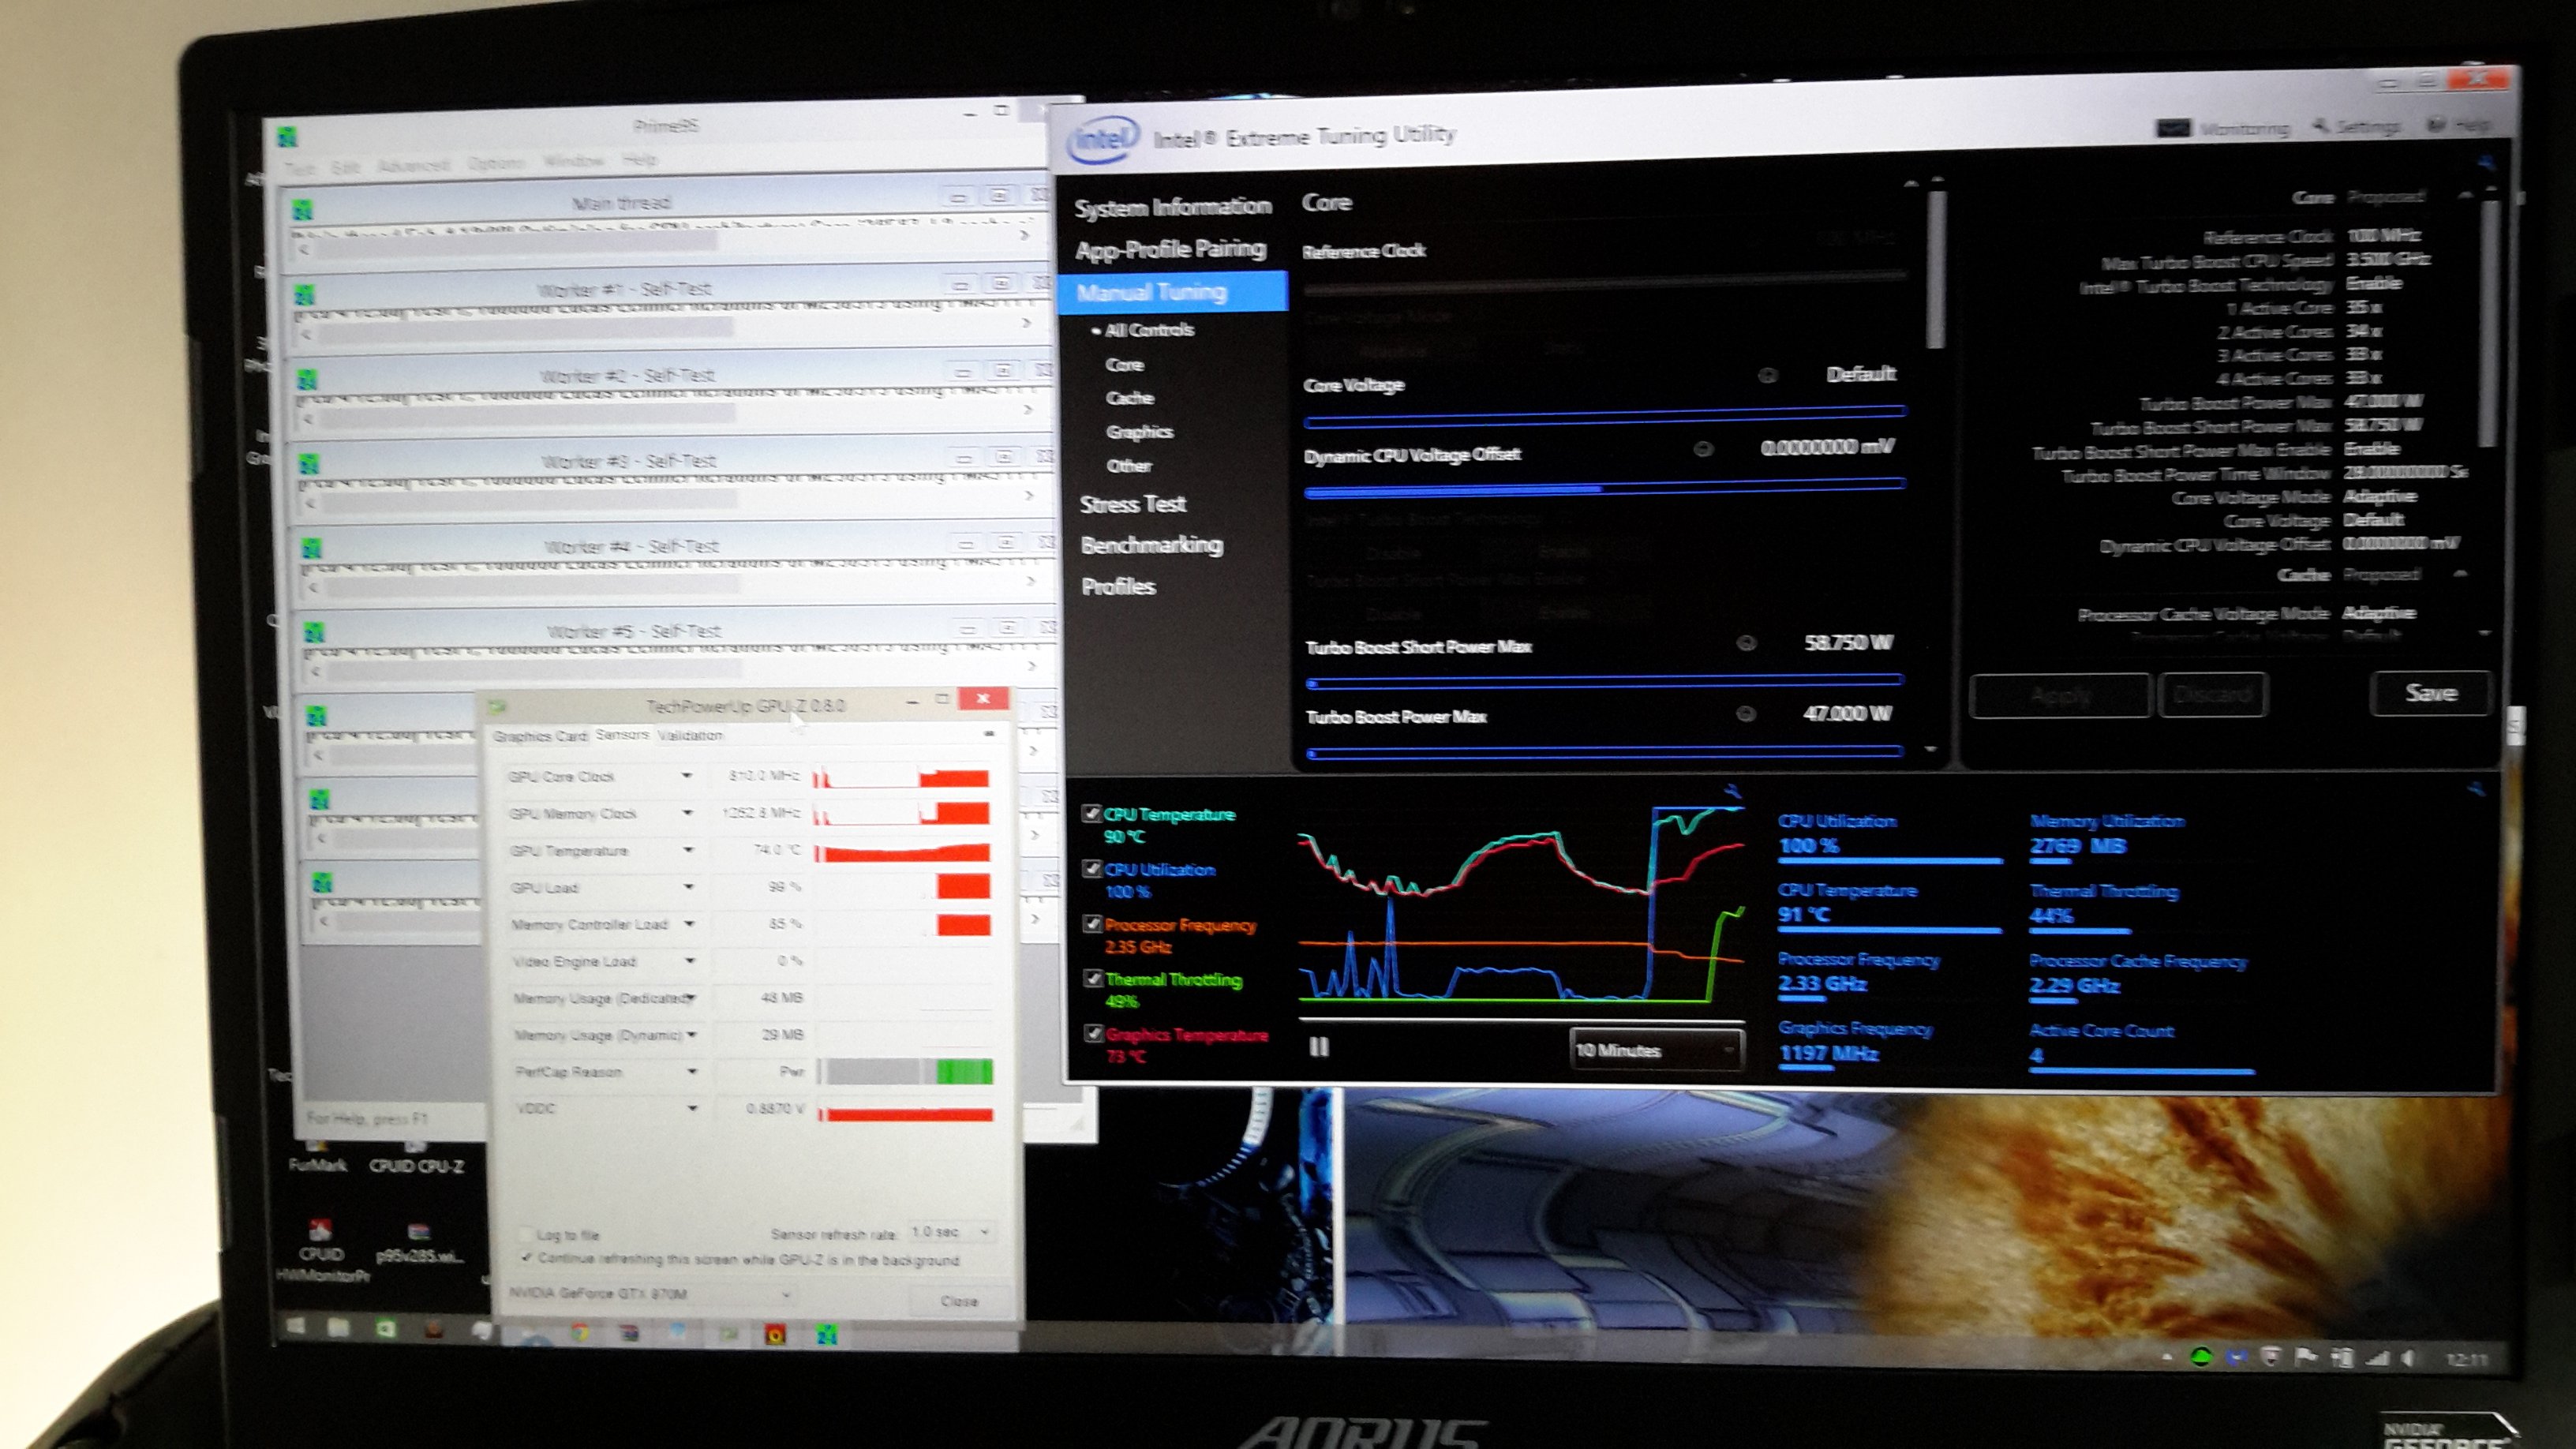
Task: Click the volume speaker tray icon
Action: 2409,1358
